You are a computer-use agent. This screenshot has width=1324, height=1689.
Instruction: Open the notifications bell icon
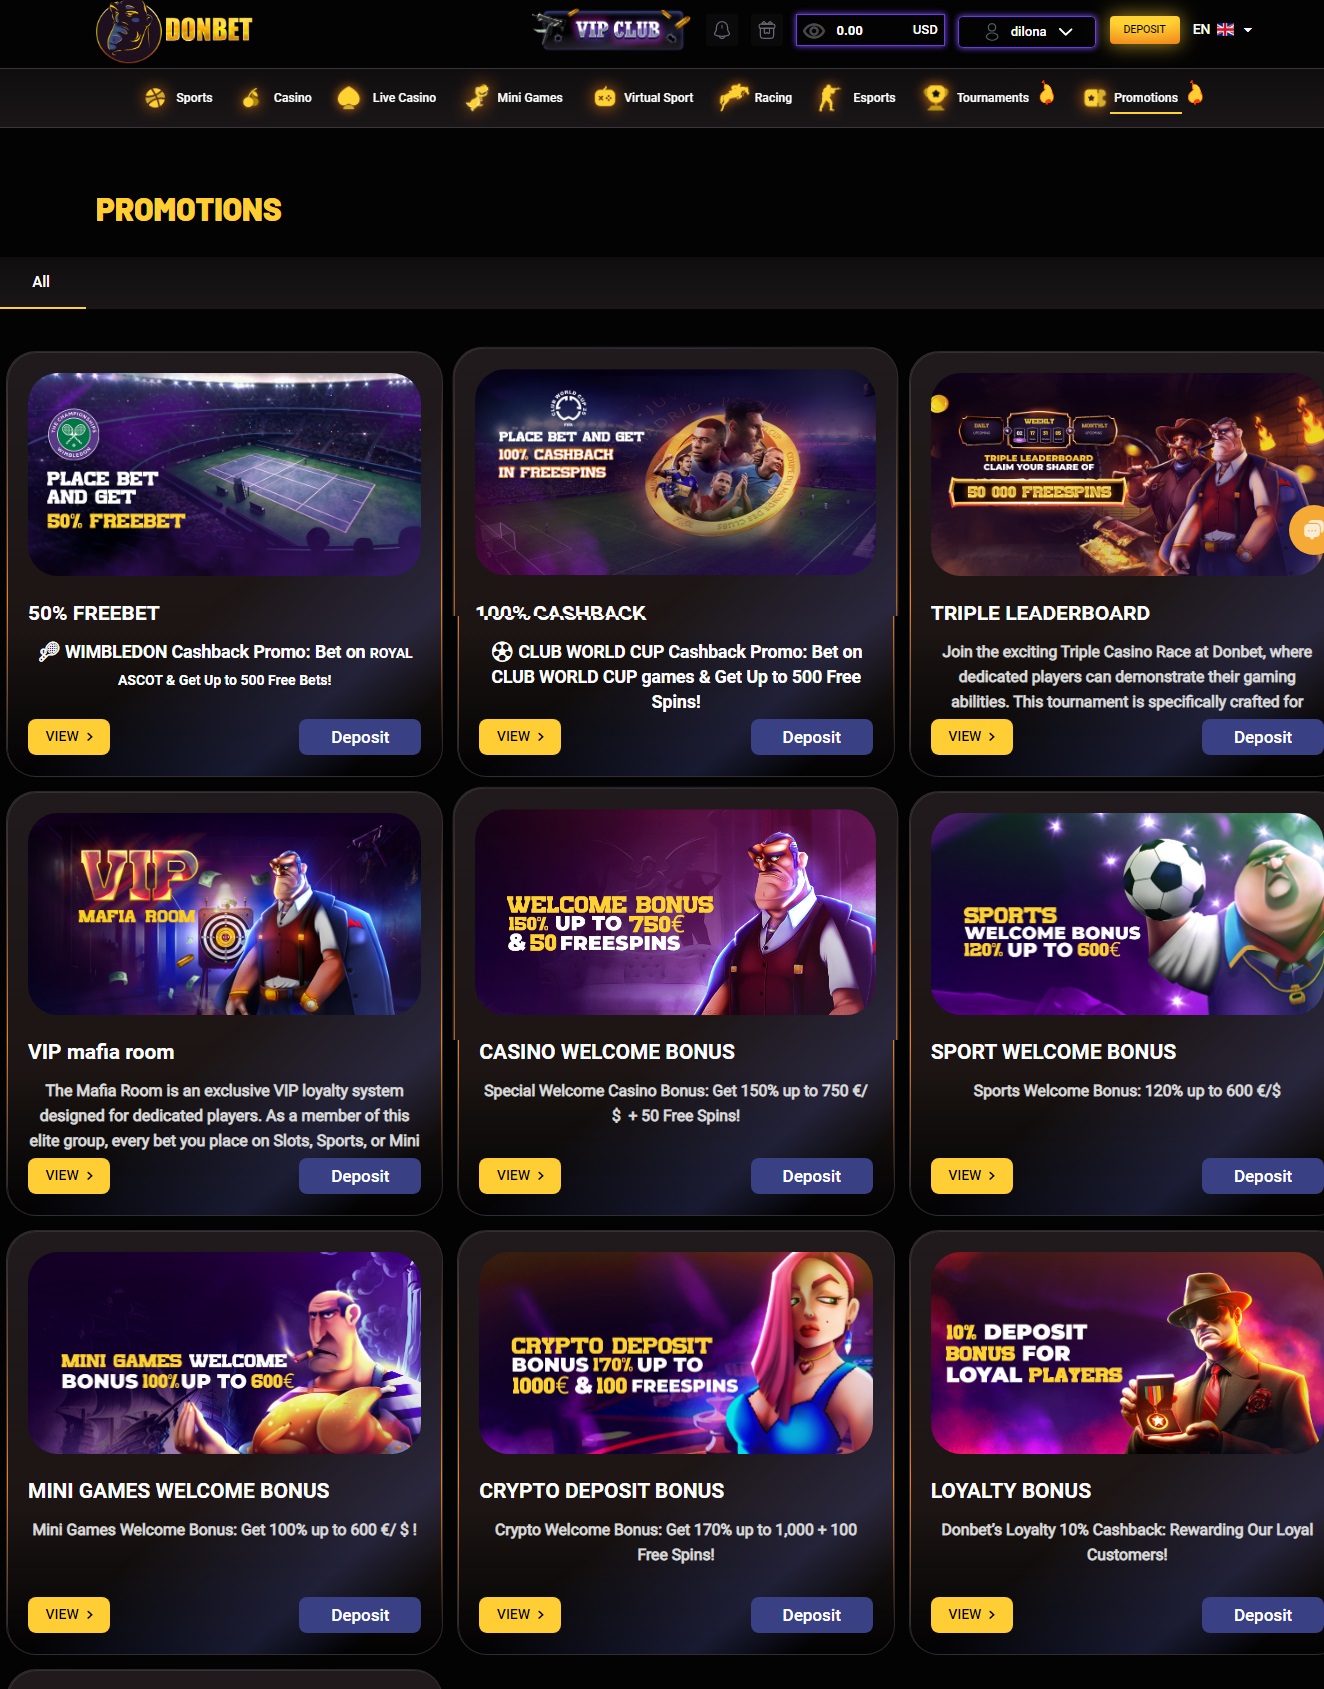722,30
